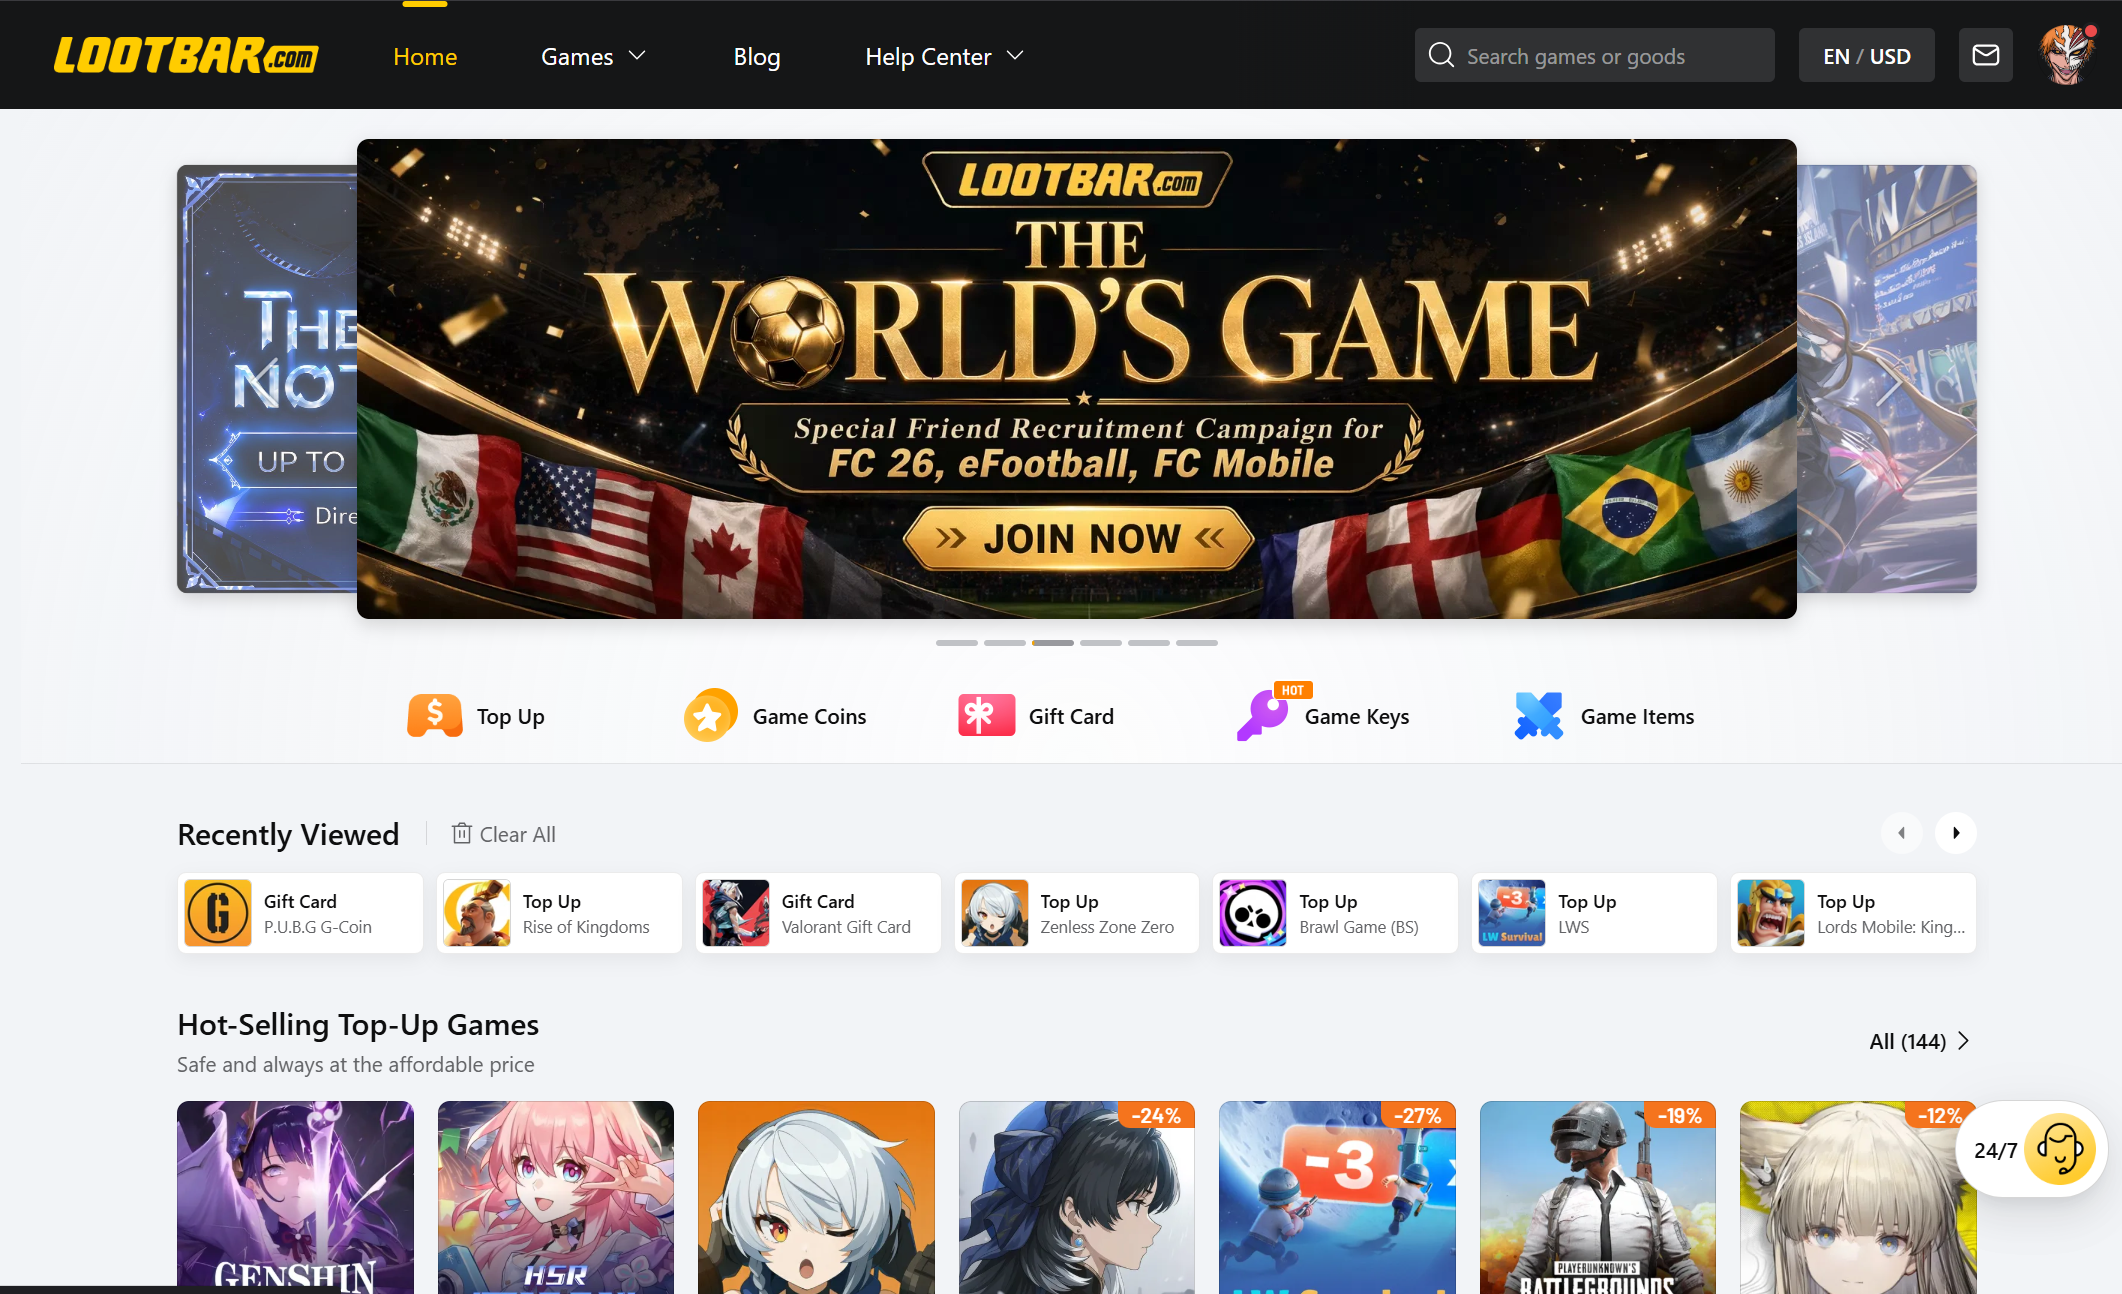Open the Top Up category link
Image resolution: width=2122 pixels, height=1294 pixels.
(511, 717)
